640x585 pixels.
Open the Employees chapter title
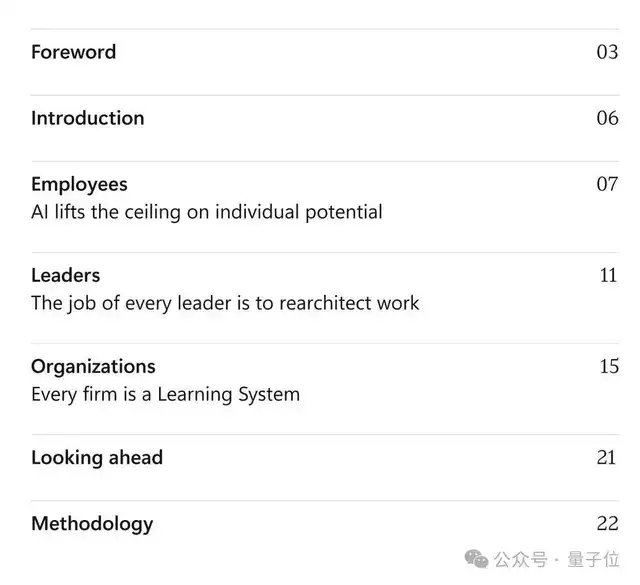click(79, 185)
